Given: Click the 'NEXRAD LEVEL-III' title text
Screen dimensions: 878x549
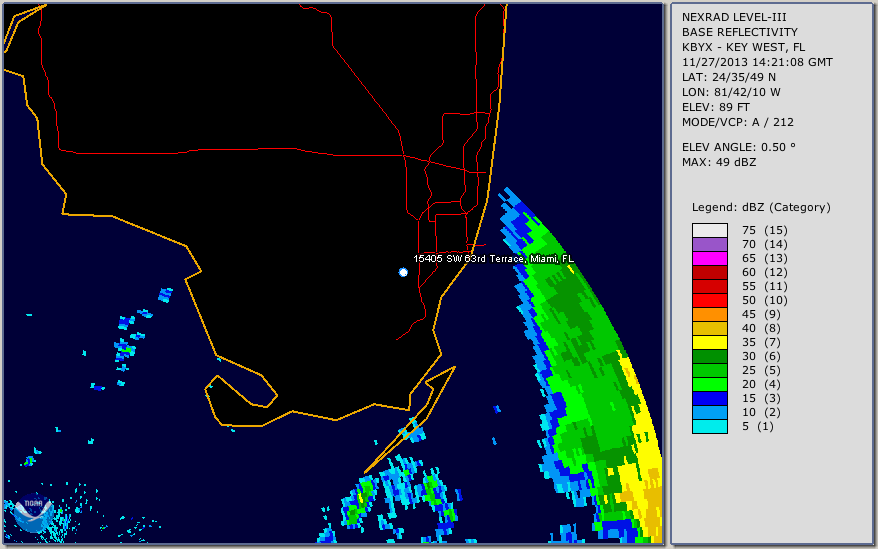Looking at the screenshot, I should [734, 17].
